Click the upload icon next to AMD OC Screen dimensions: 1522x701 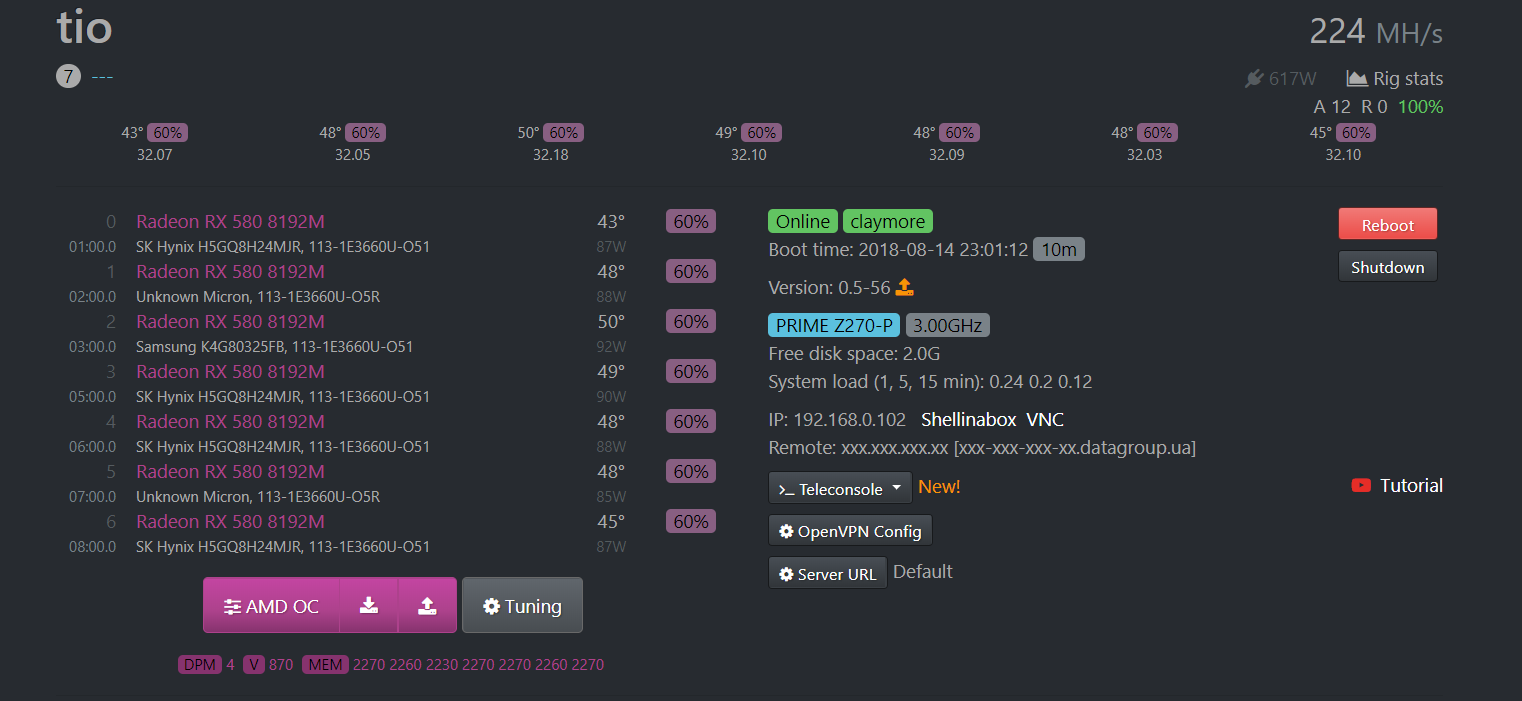point(427,605)
